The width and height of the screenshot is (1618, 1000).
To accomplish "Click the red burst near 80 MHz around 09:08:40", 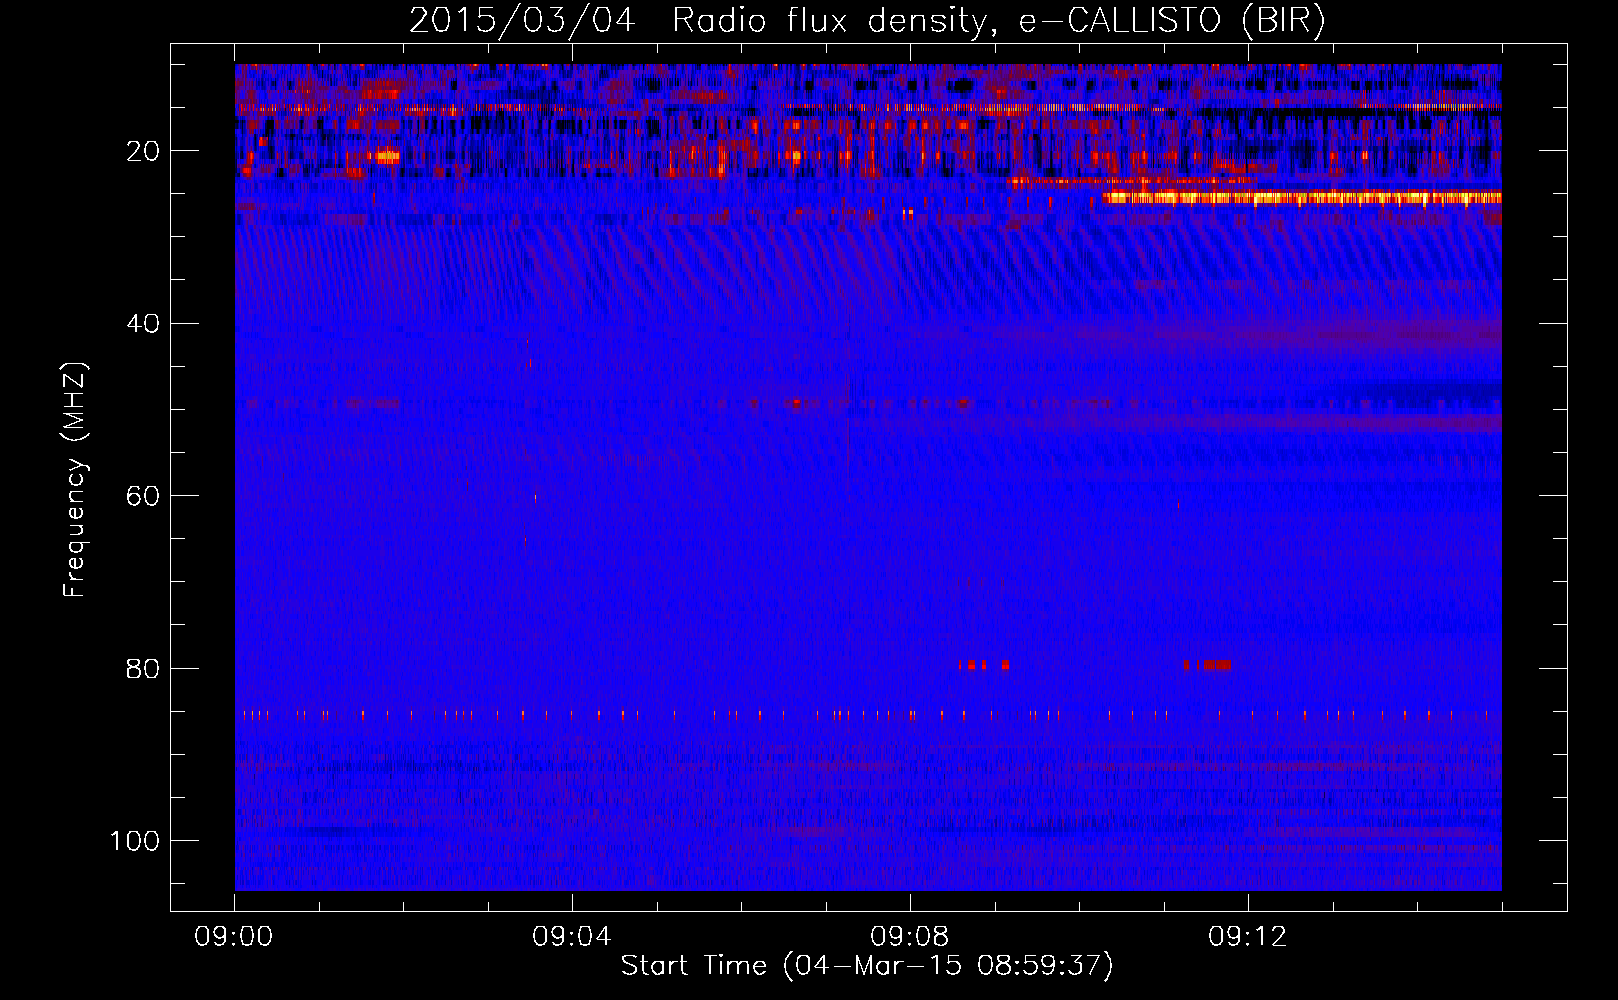I will [x=985, y=665].
